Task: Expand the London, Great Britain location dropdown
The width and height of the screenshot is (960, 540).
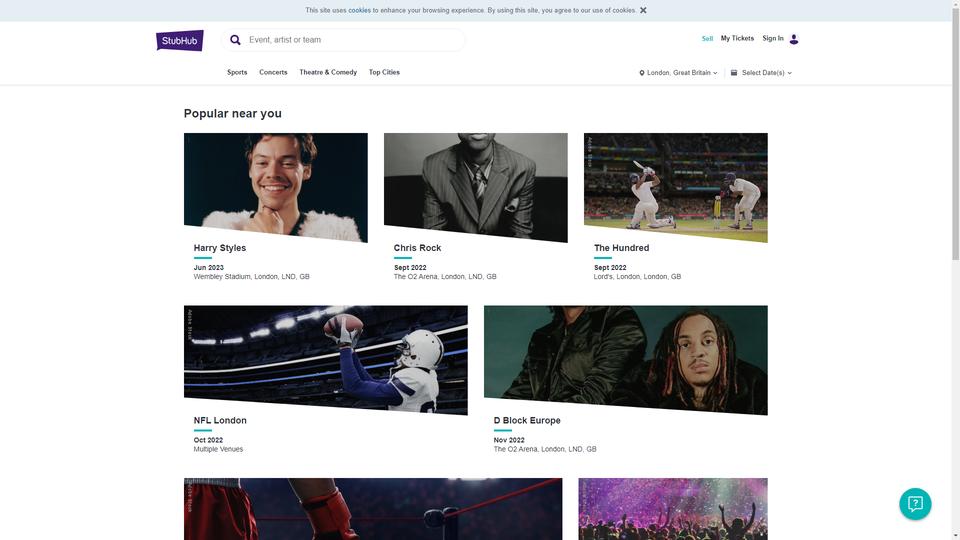Action: pos(678,73)
